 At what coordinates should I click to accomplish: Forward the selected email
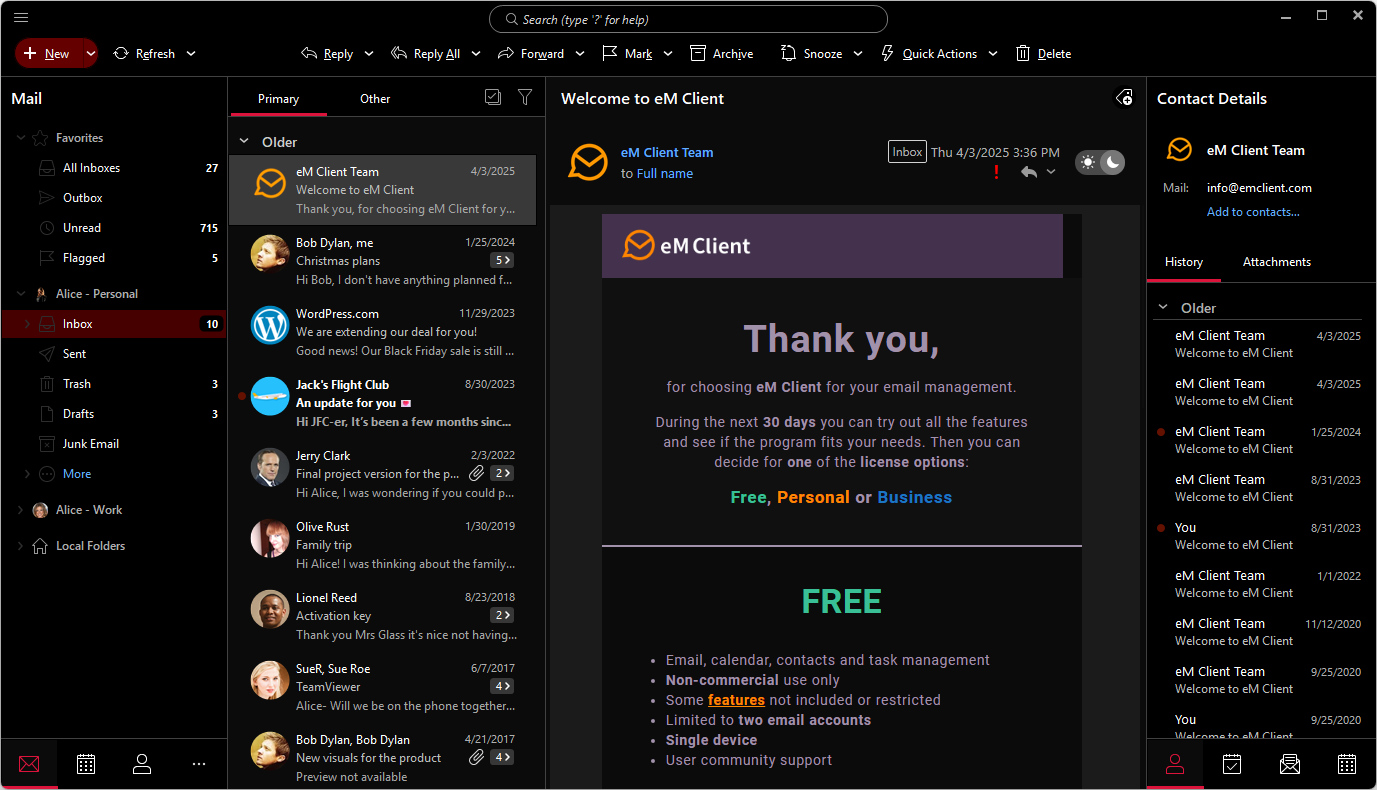[x=531, y=54]
